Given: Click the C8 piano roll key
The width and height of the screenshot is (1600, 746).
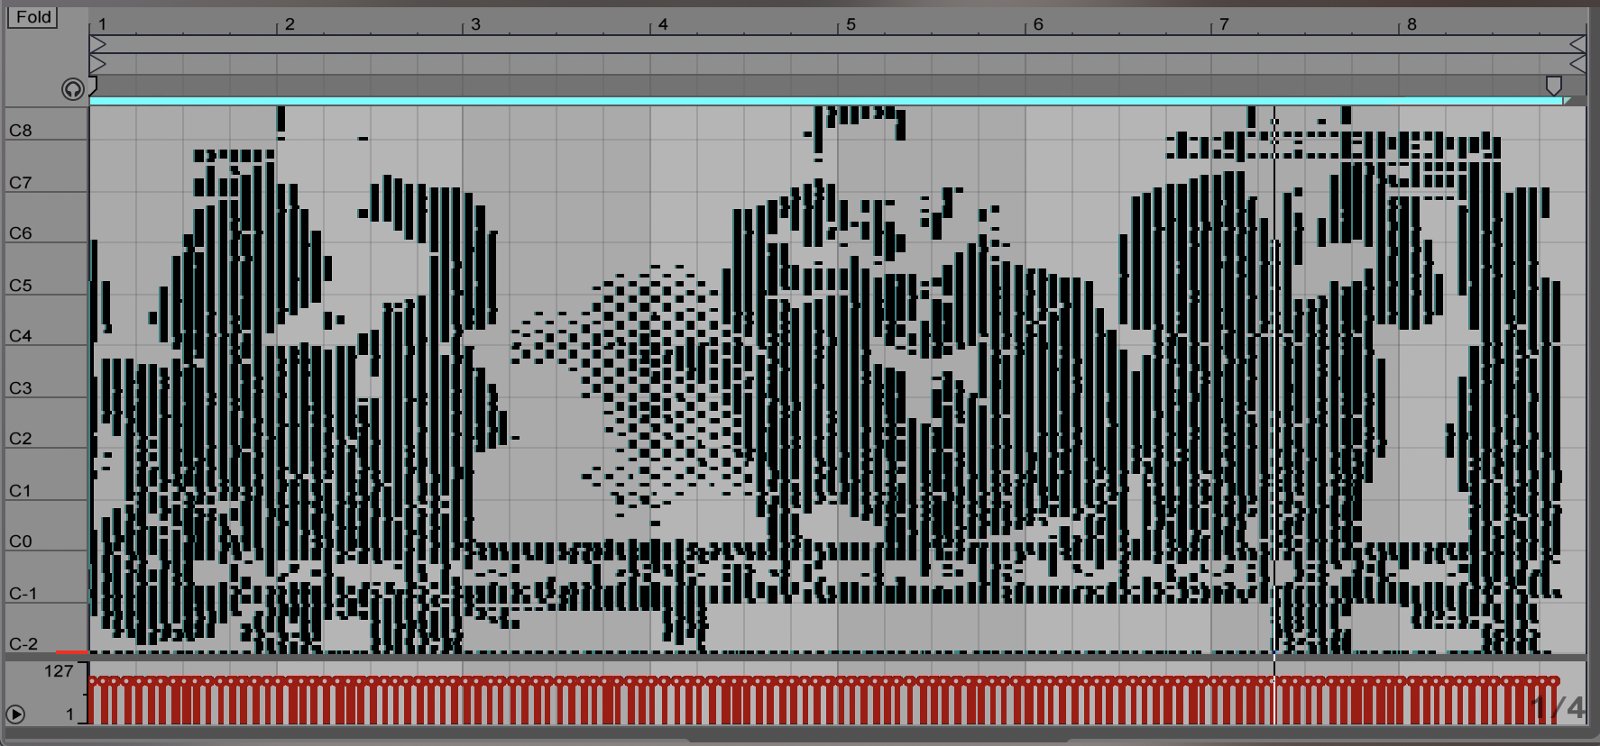Looking at the screenshot, I should coord(20,130).
